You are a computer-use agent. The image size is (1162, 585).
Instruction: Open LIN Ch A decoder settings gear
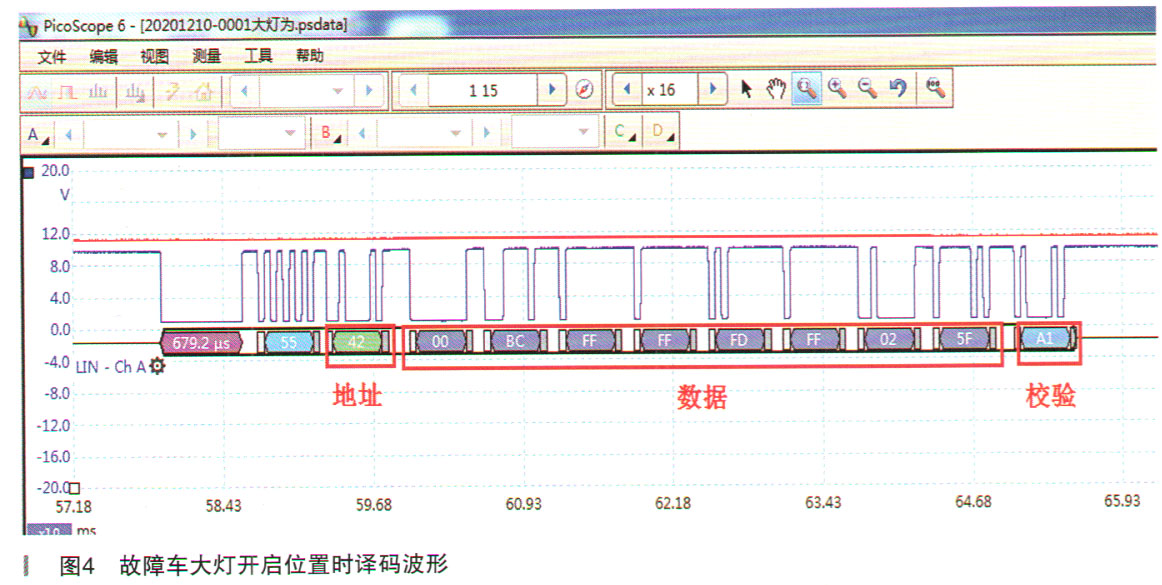click(x=157, y=366)
